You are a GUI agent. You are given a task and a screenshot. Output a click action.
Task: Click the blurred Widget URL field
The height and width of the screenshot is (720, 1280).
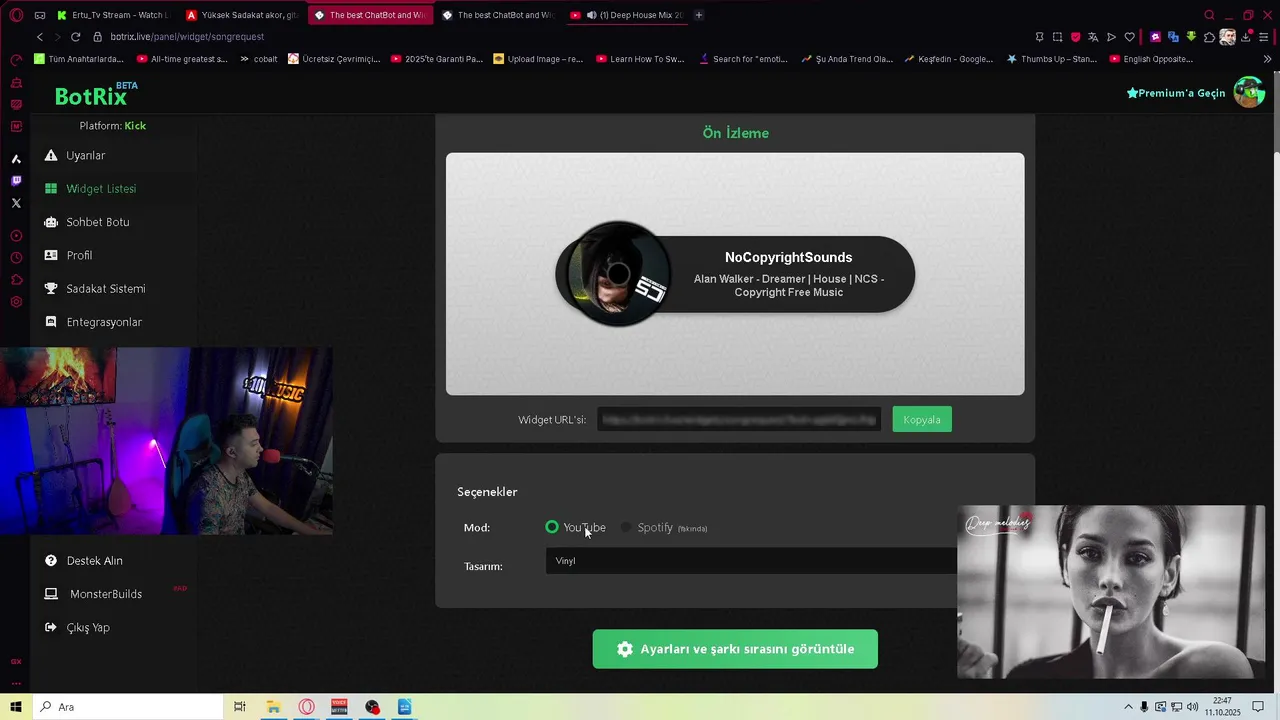point(739,420)
